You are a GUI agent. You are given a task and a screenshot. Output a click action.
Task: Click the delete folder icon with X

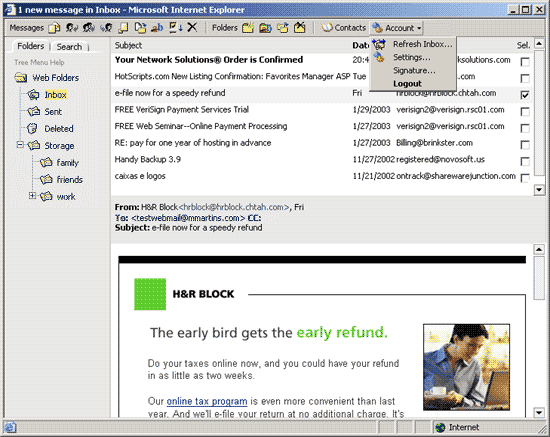point(300,27)
